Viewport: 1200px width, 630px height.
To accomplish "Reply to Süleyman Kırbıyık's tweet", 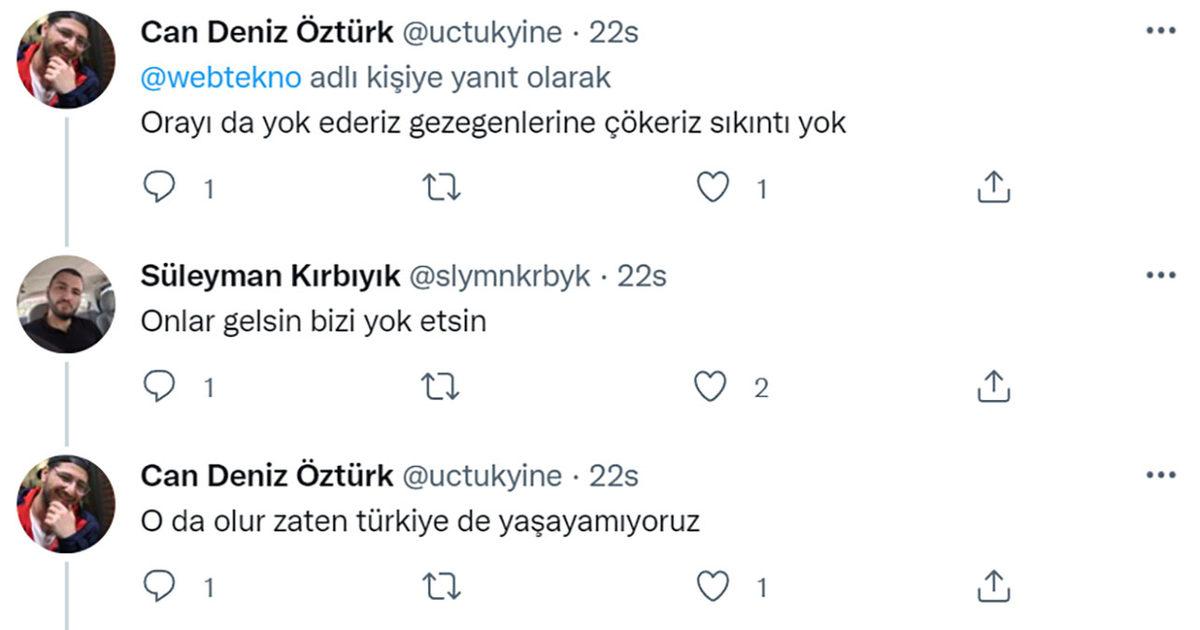I will pyautogui.click(x=159, y=387).
